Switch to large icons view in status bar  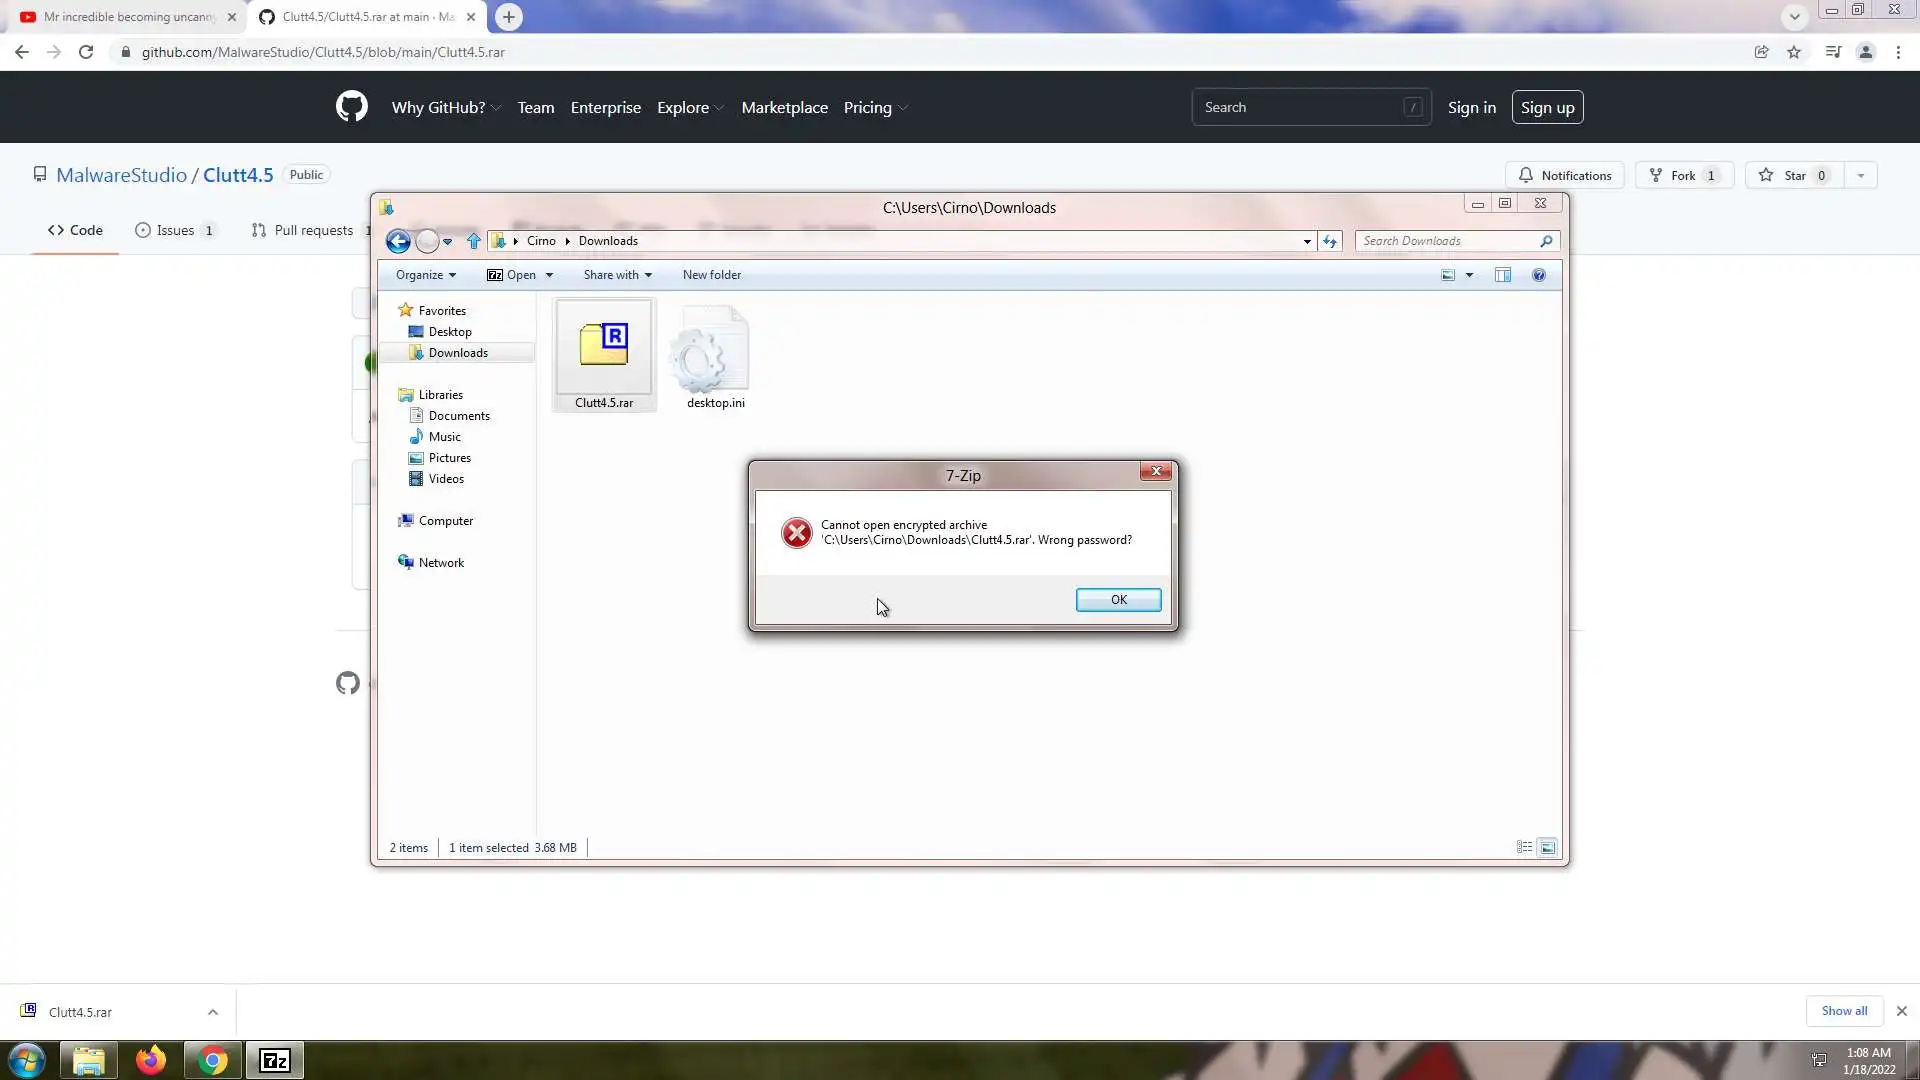click(1547, 848)
